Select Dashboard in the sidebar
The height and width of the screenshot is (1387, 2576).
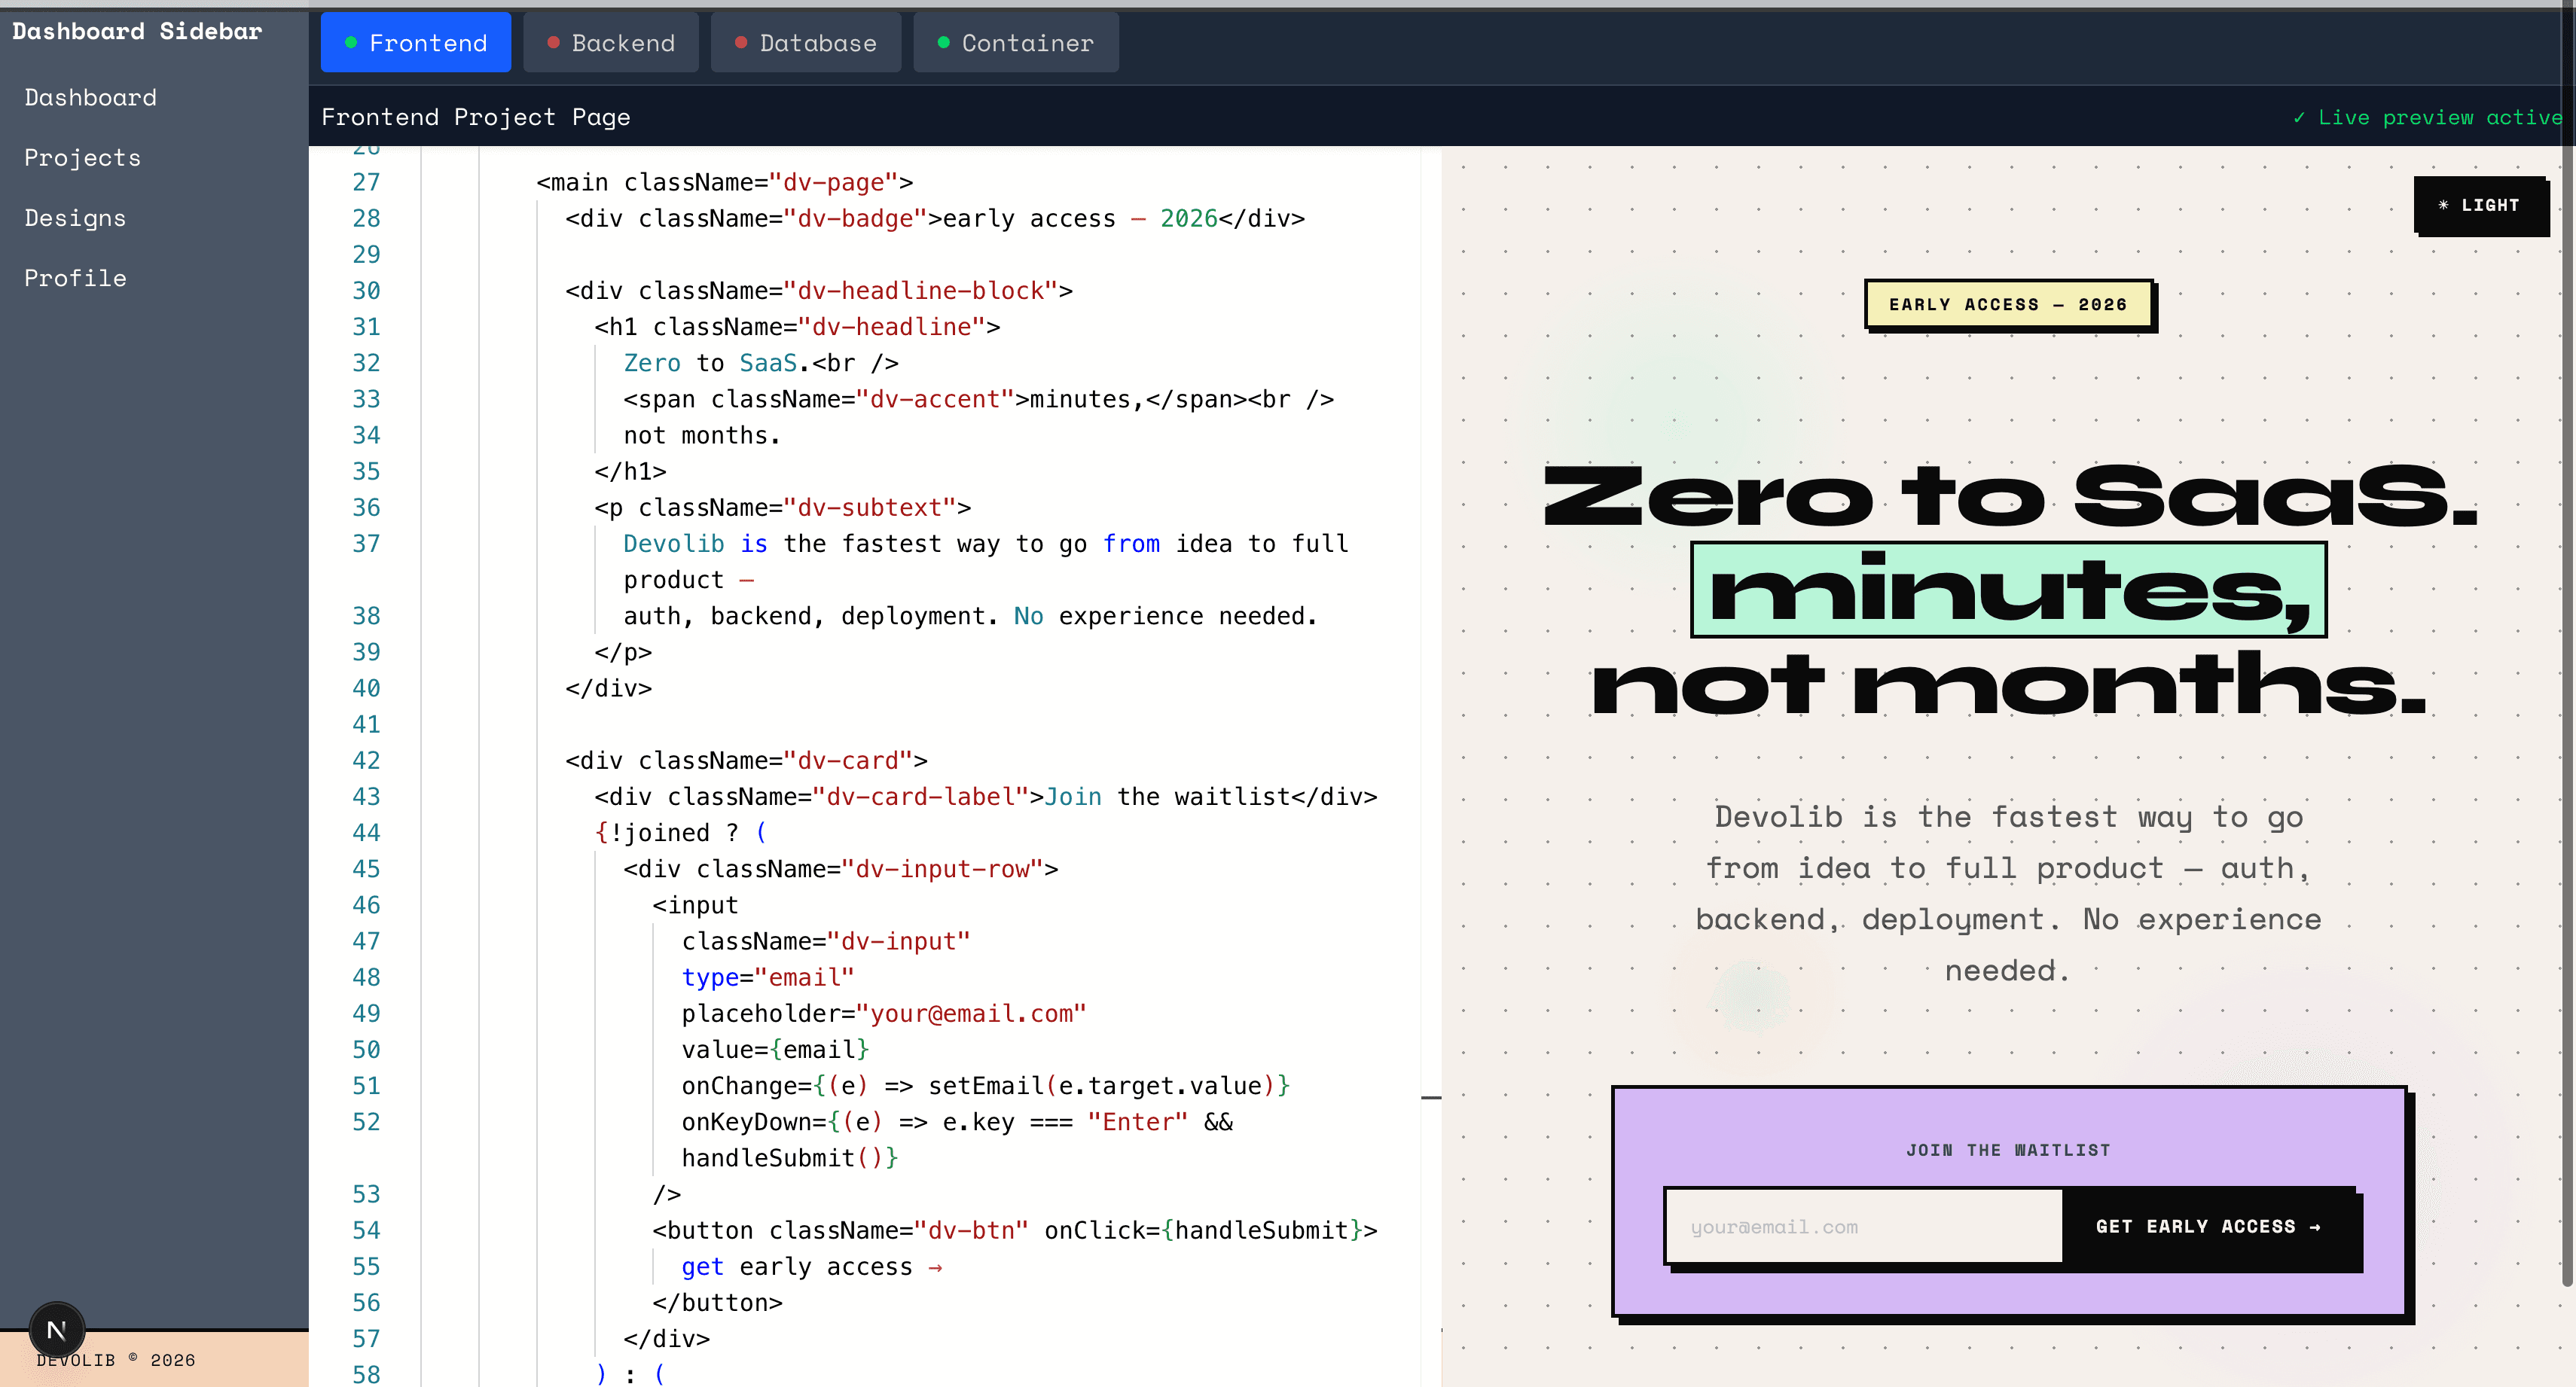pyautogui.click(x=90, y=97)
